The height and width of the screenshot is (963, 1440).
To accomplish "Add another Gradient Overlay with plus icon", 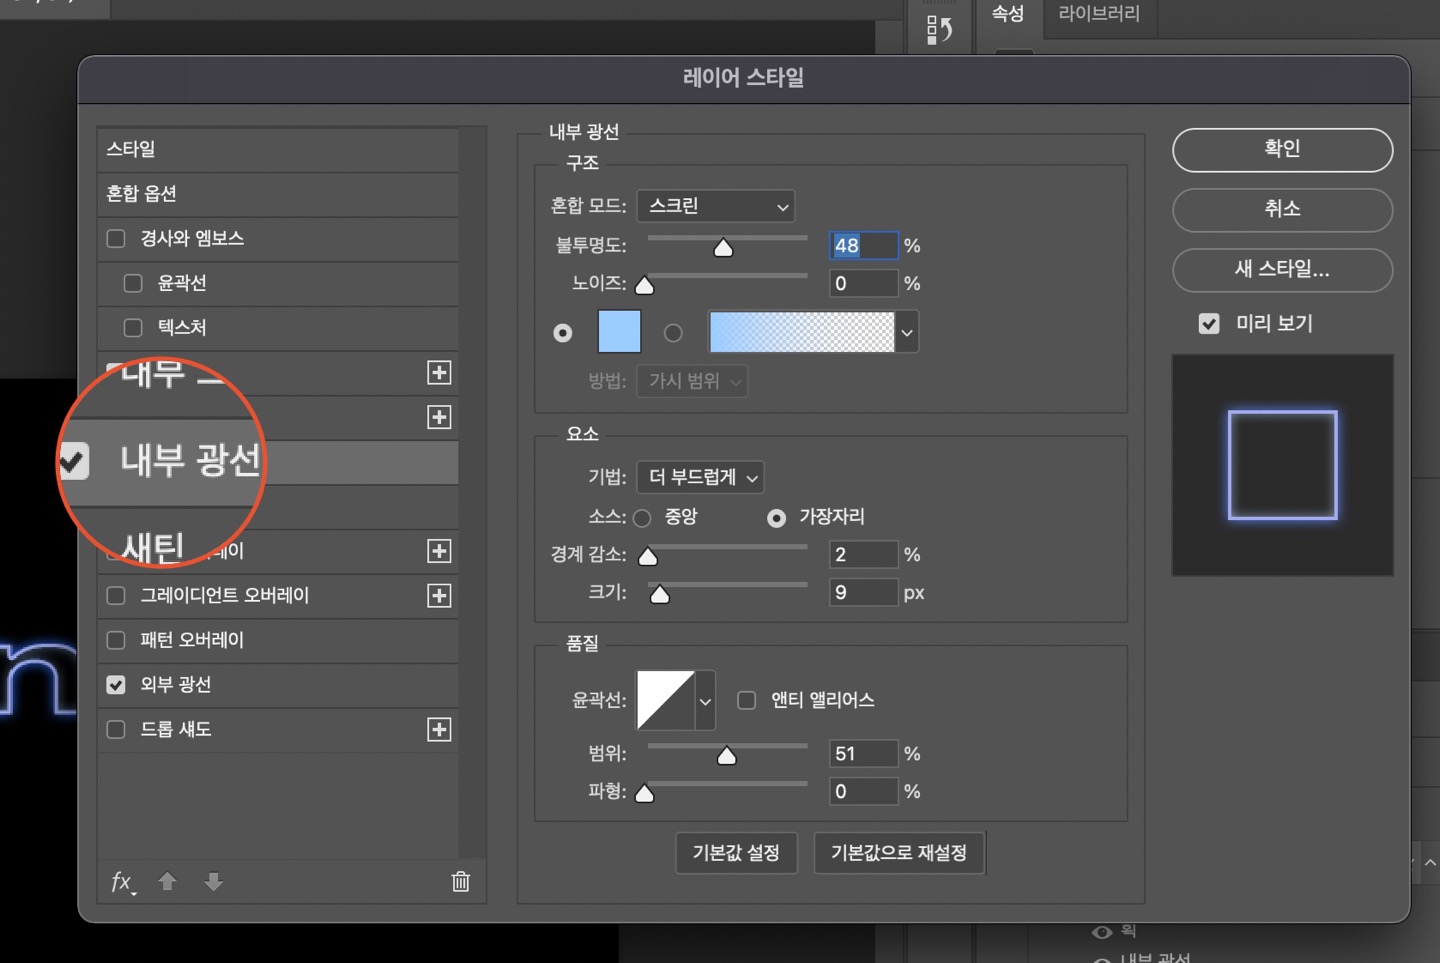I will [x=439, y=596].
